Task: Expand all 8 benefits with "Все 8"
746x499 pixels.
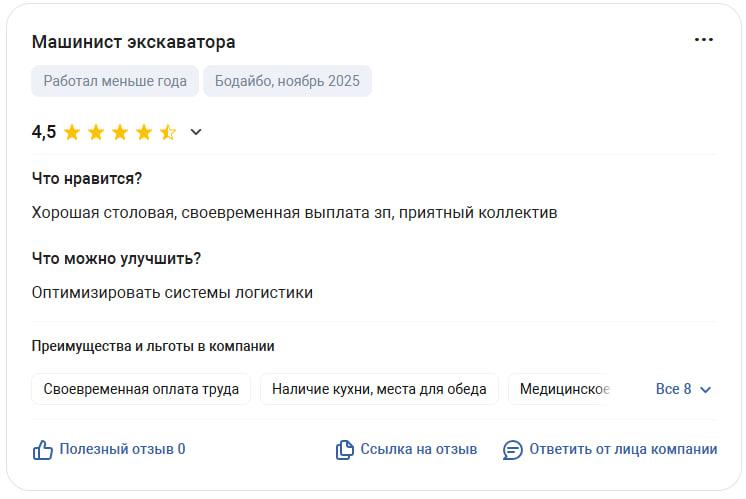Action: (x=673, y=389)
